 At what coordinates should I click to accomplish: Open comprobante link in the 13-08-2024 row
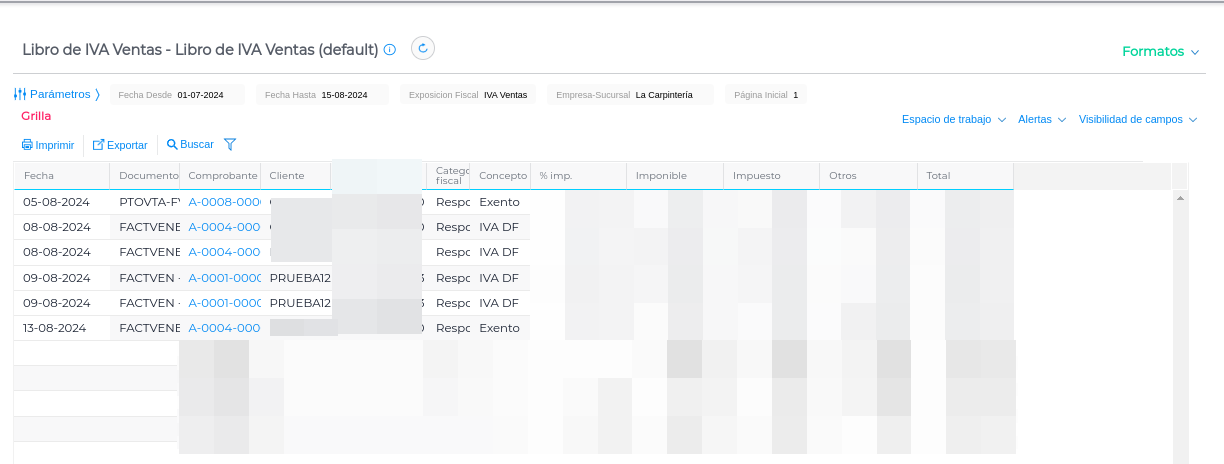click(x=224, y=328)
